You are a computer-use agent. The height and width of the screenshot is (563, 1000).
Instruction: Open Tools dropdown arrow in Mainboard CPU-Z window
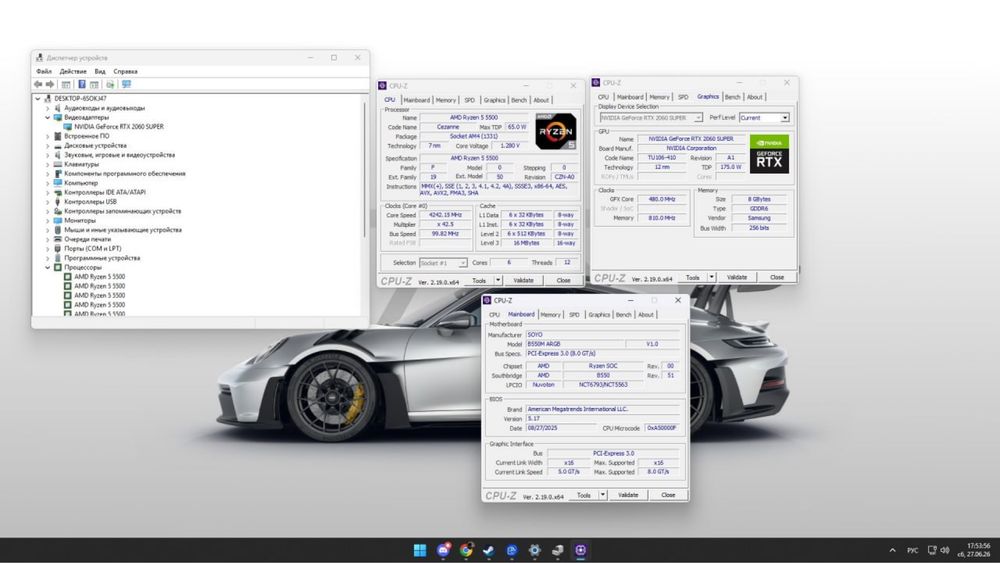(603, 495)
